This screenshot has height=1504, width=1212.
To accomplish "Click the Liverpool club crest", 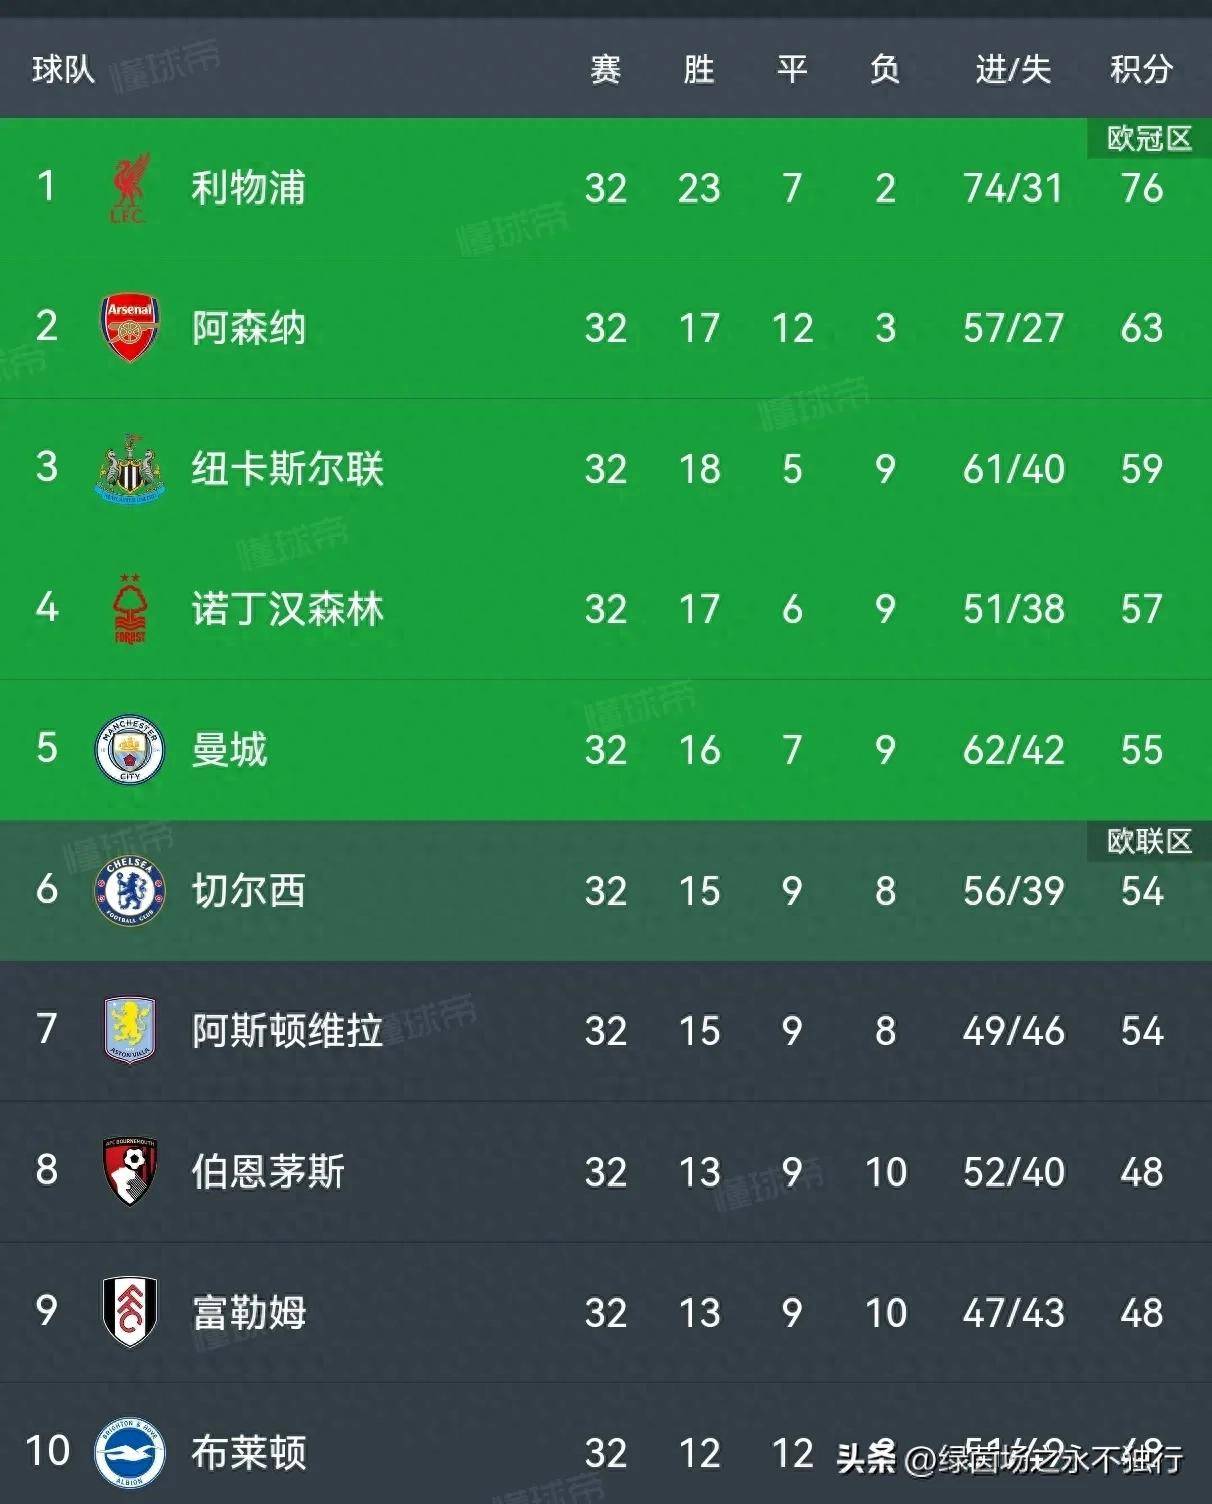I will [130, 188].
